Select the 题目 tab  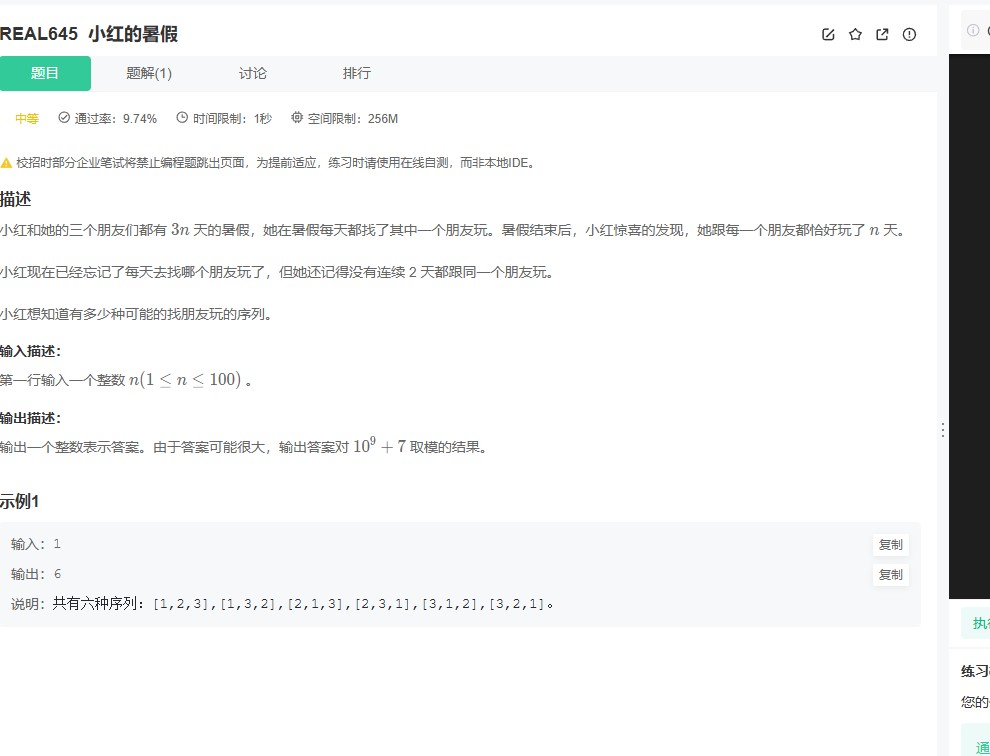point(46,73)
